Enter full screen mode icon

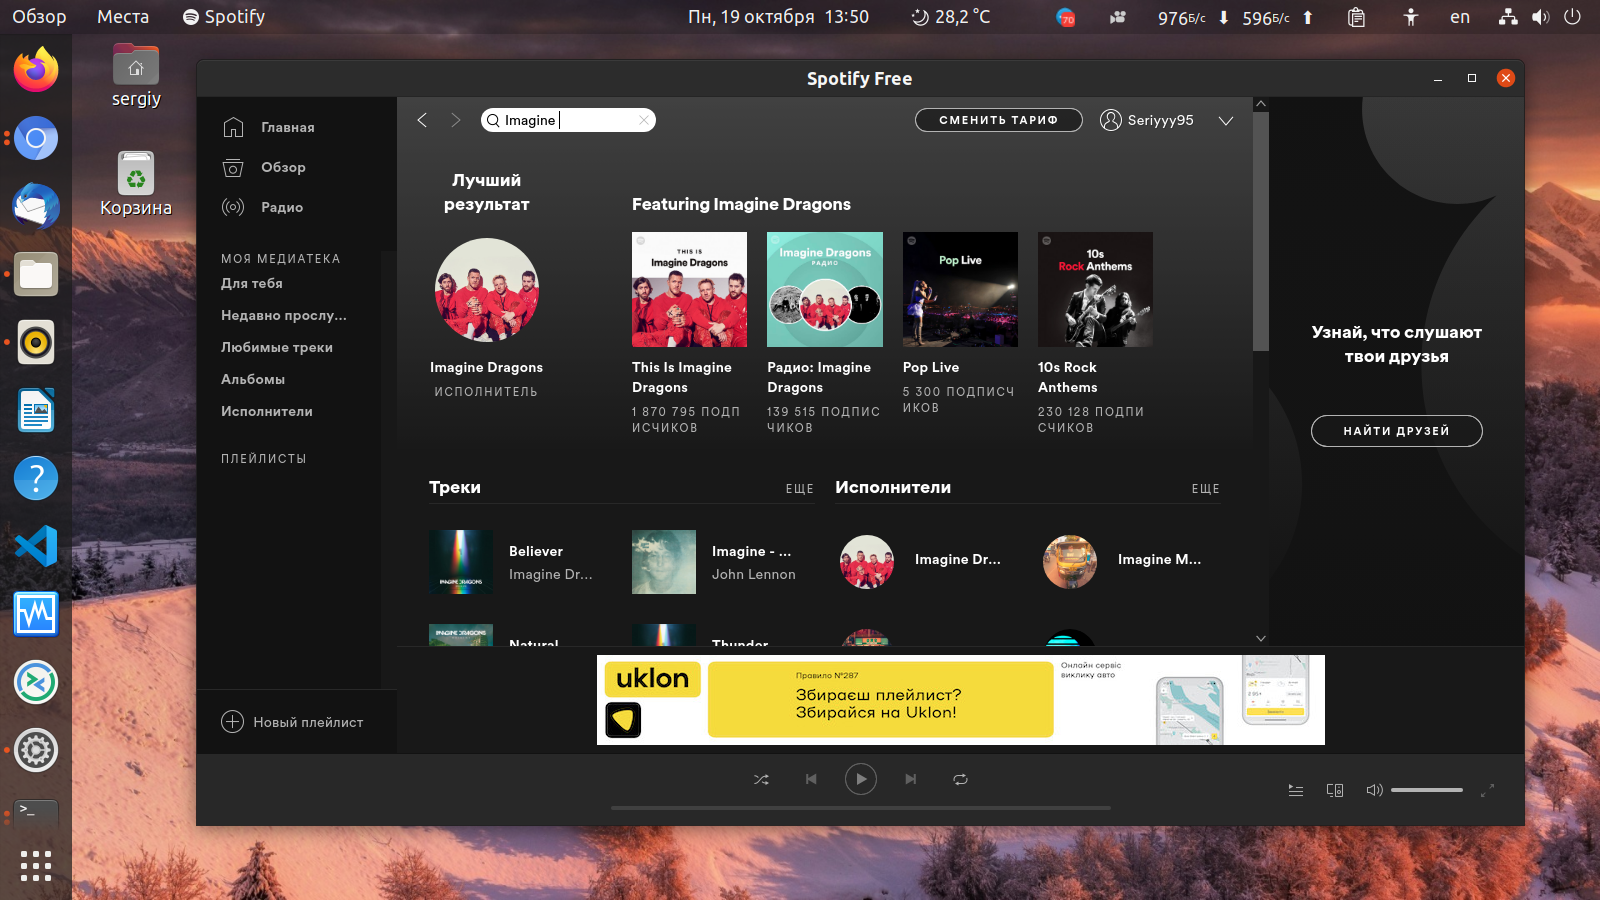click(x=1487, y=790)
